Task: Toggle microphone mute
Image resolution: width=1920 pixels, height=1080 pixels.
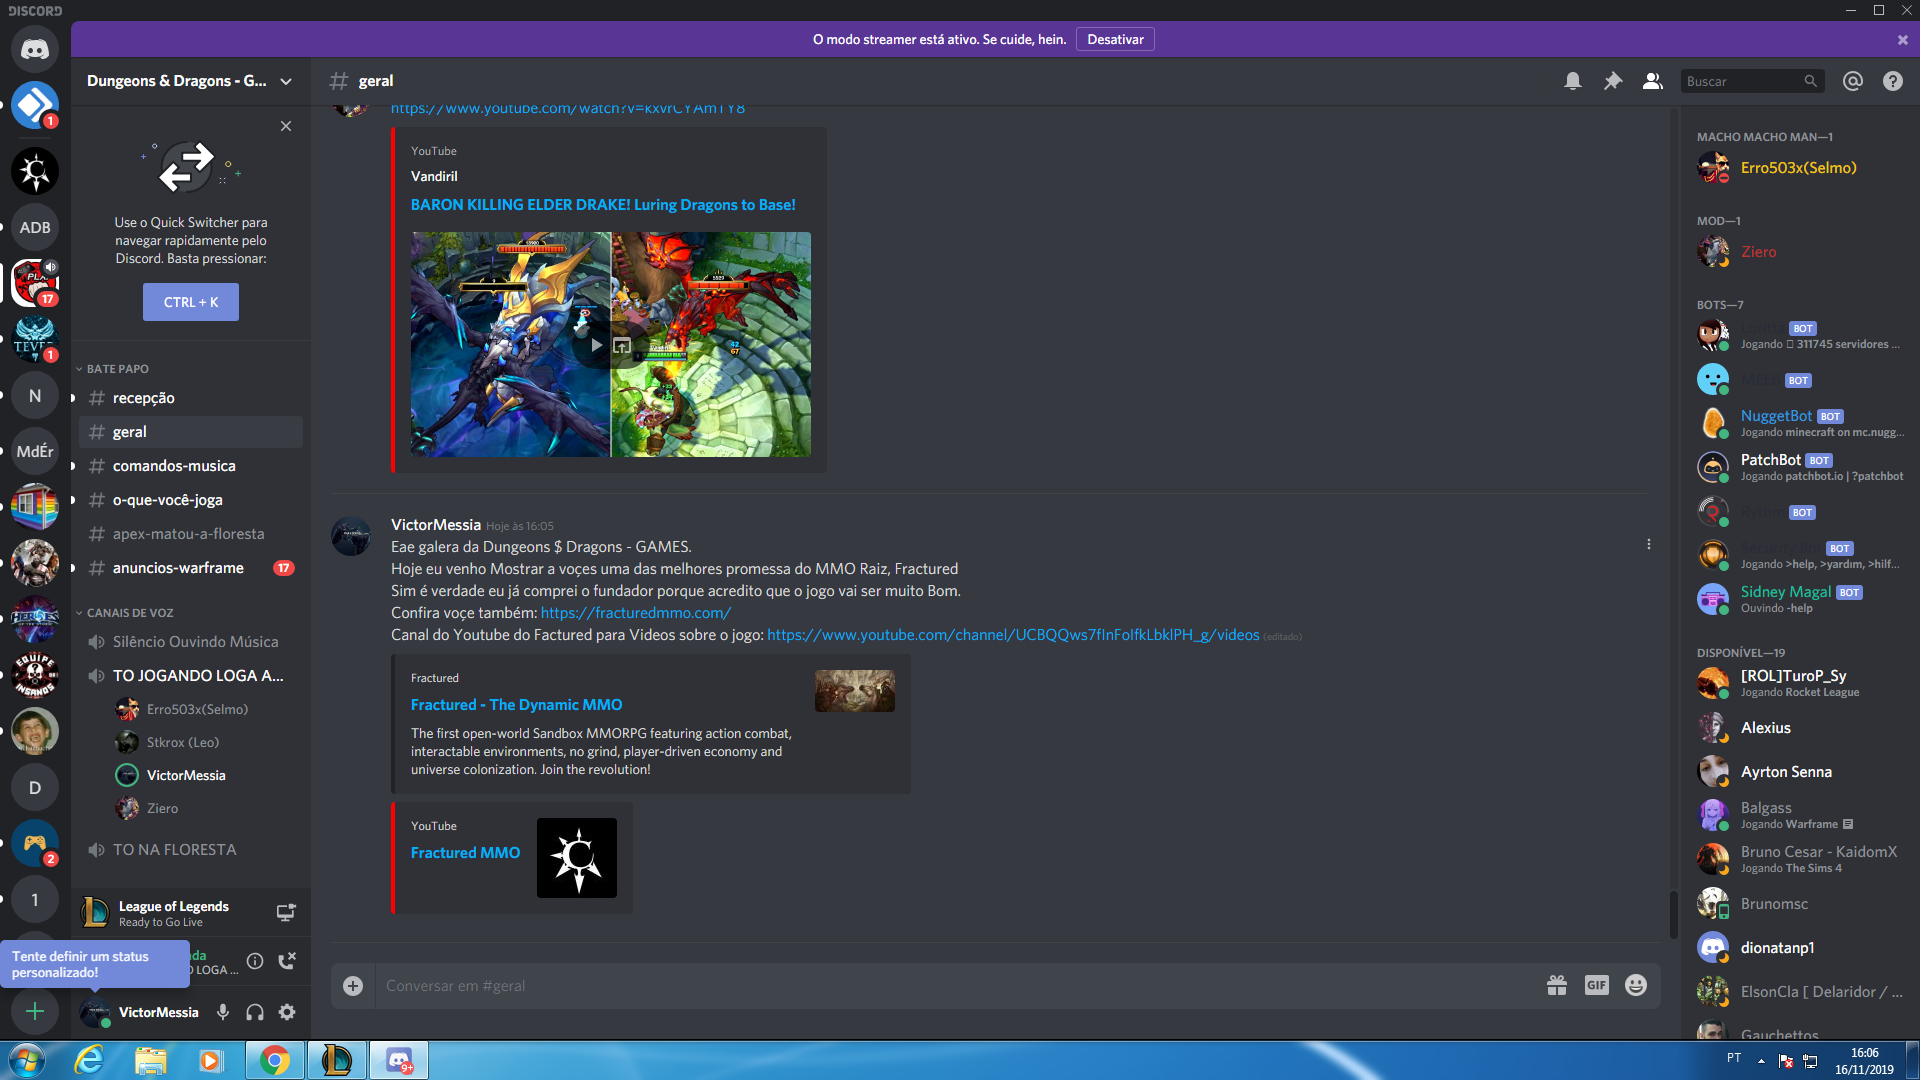Action: click(x=223, y=1012)
